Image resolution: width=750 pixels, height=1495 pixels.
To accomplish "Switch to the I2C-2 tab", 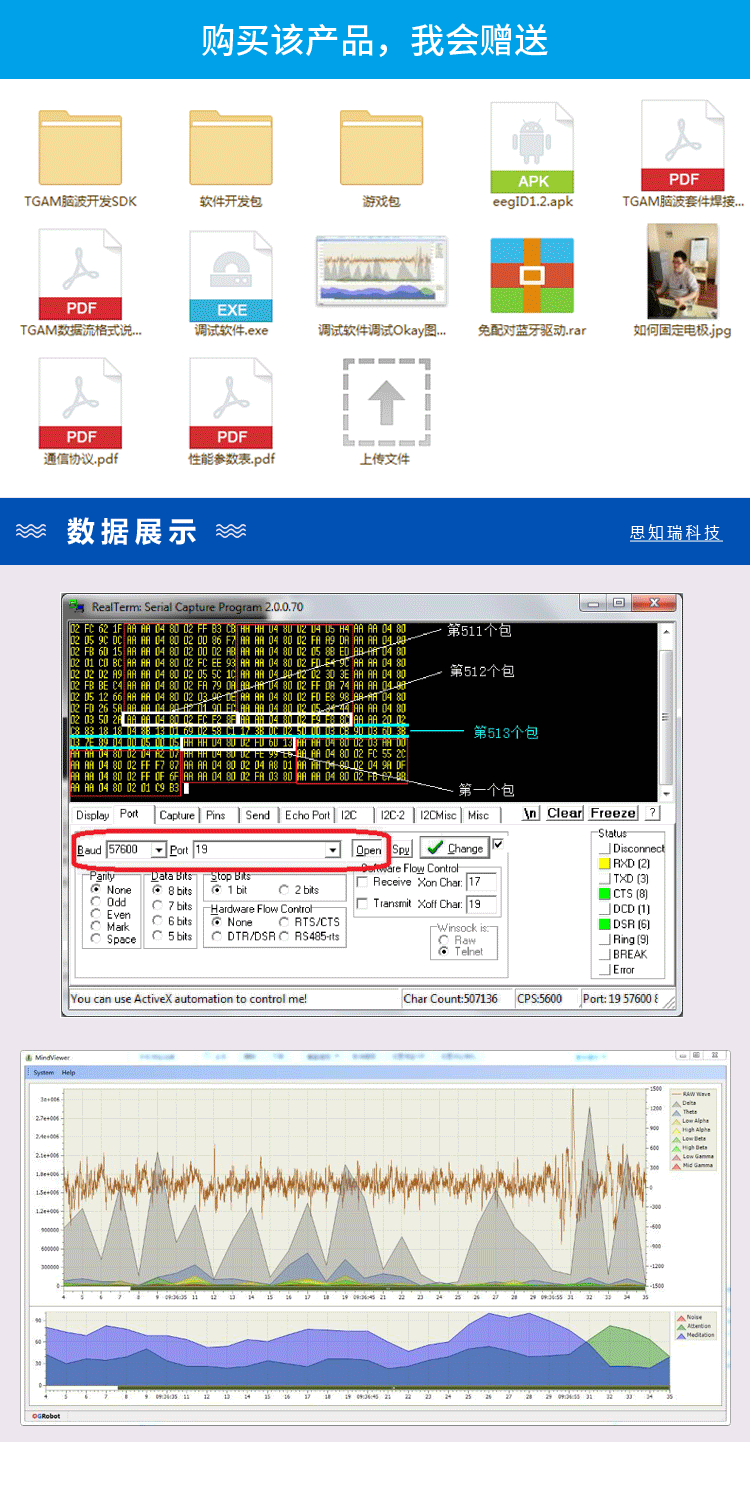I will [x=392, y=815].
